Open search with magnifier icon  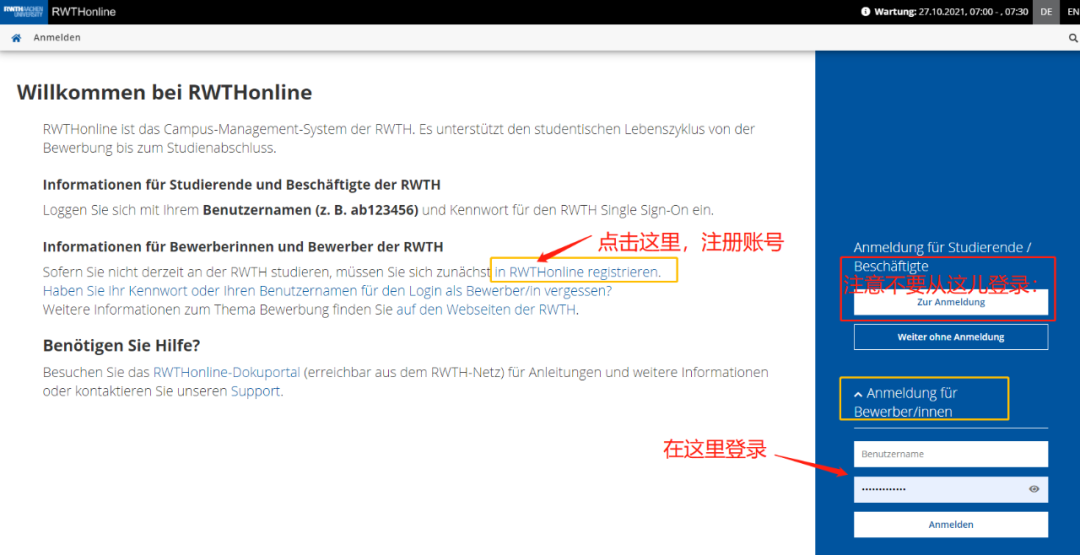point(1073,38)
